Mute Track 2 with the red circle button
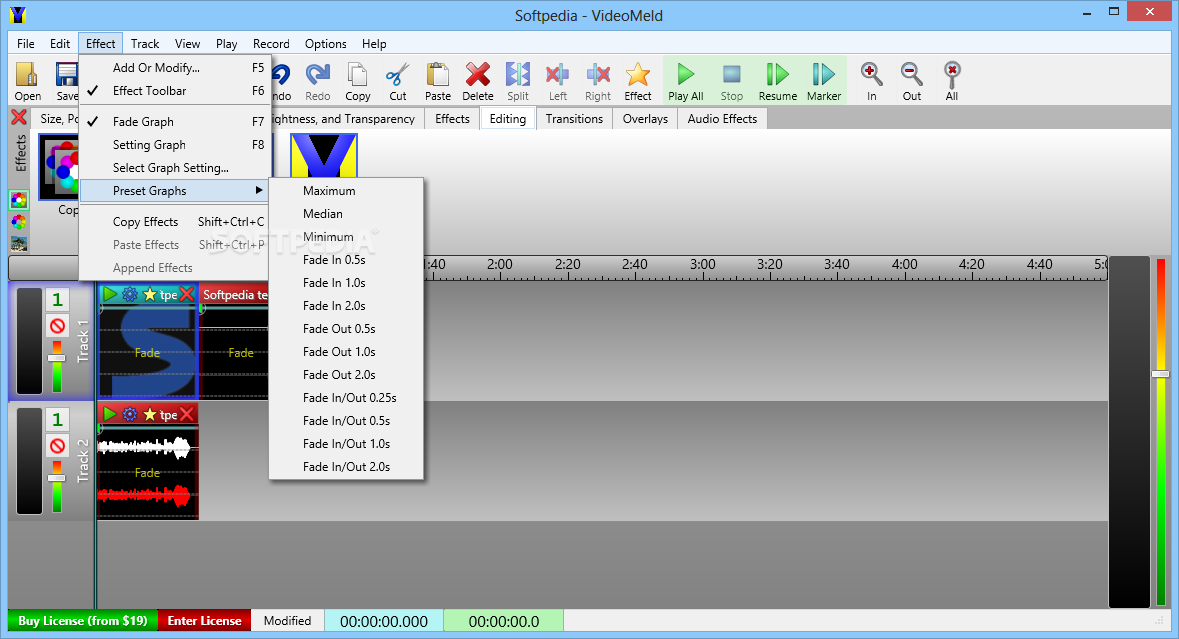 click(x=57, y=447)
